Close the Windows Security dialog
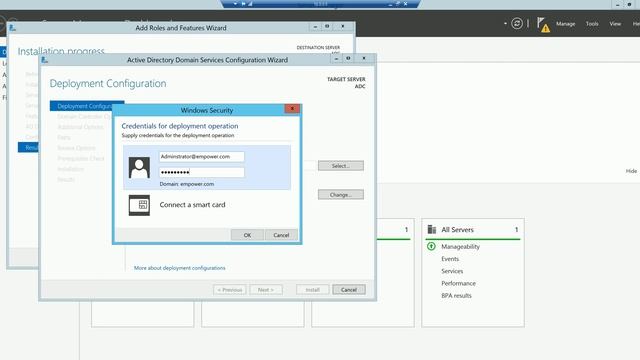Image resolution: width=640 pixels, height=360 pixels. point(292,109)
